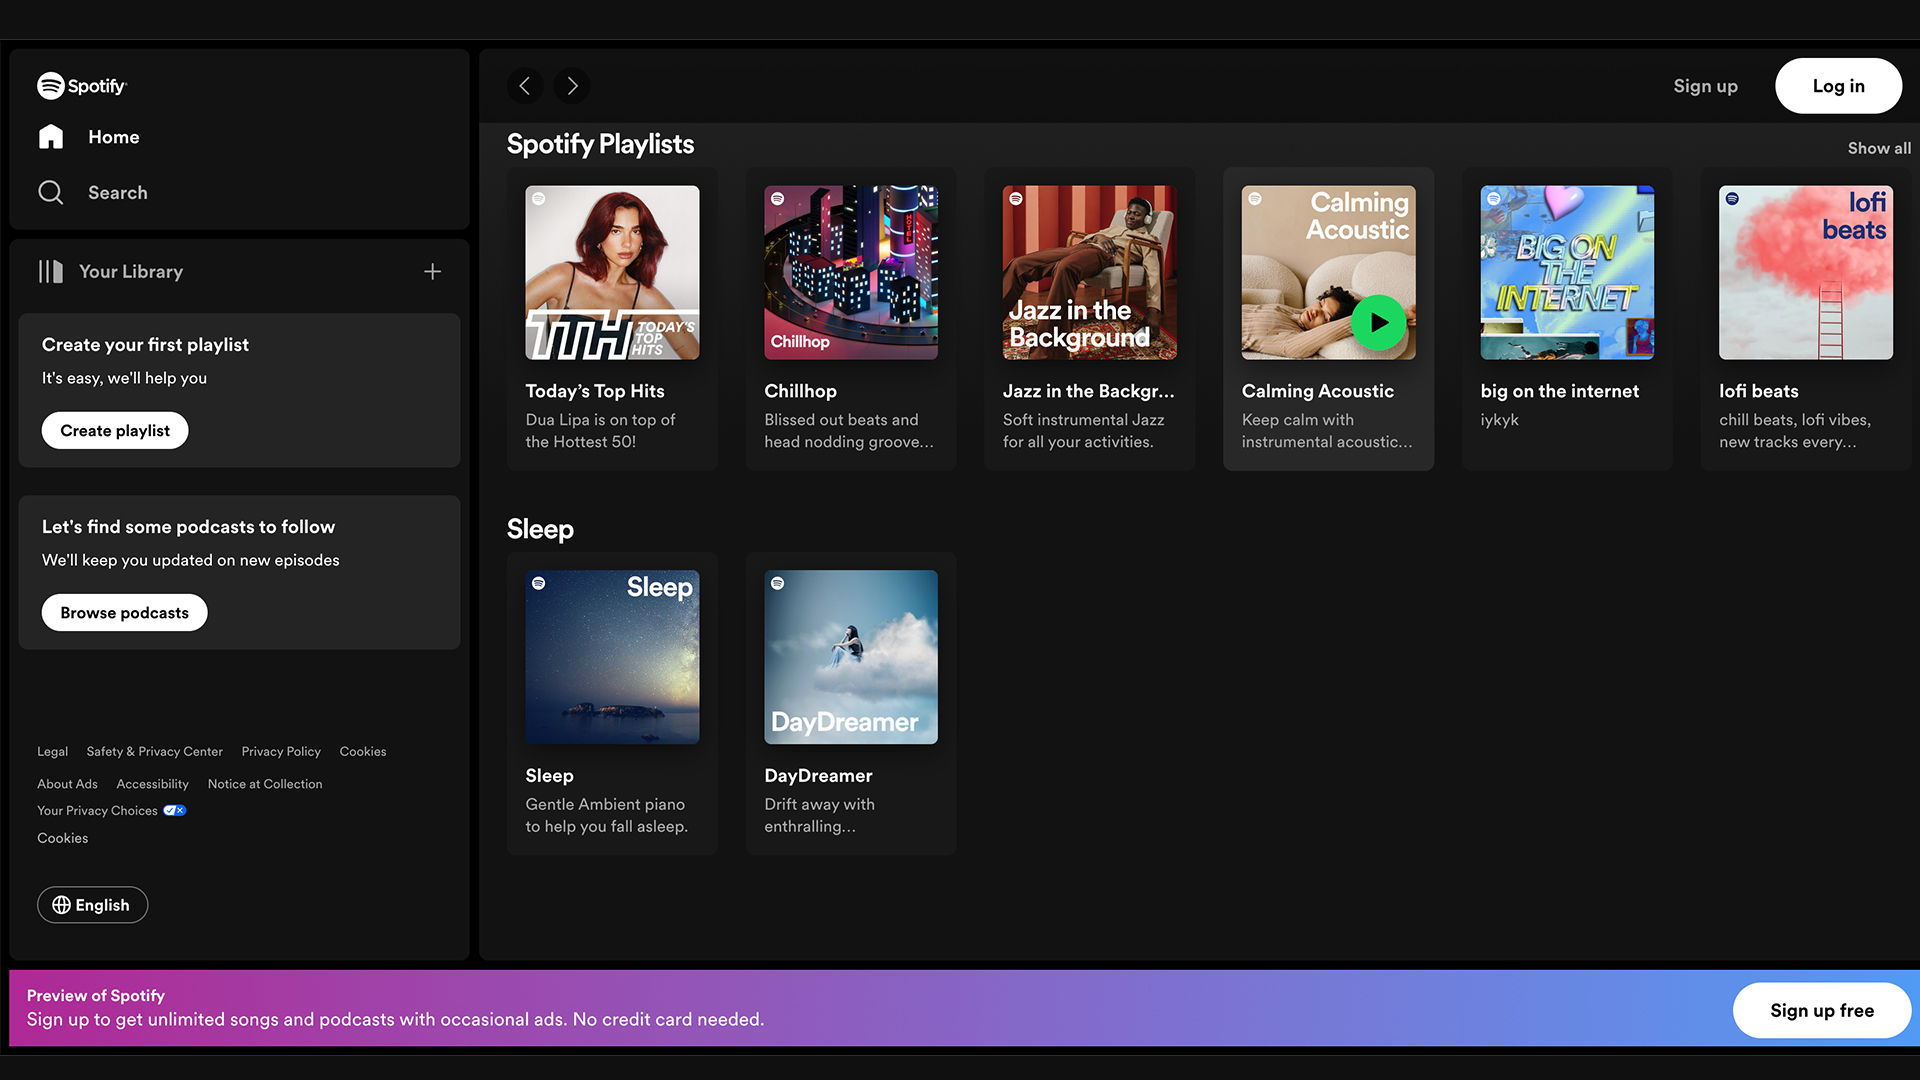
Task: Open the About Ads link
Action: click(x=67, y=784)
